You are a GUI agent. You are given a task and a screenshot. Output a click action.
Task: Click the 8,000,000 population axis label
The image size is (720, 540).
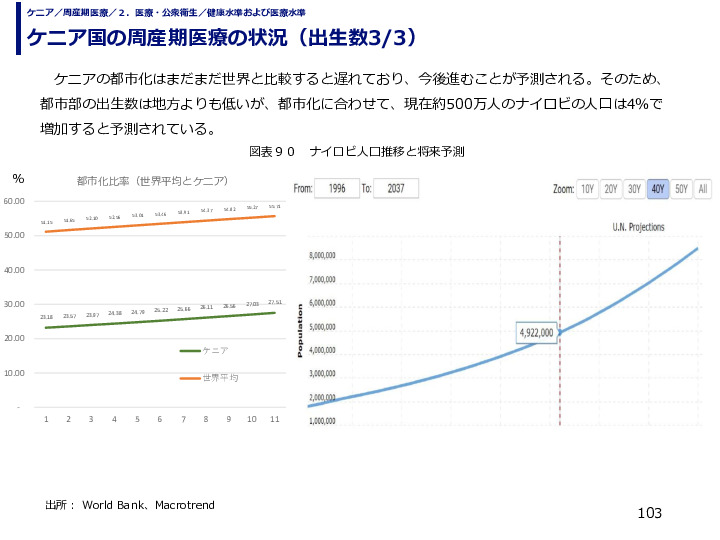[x=322, y=255]
